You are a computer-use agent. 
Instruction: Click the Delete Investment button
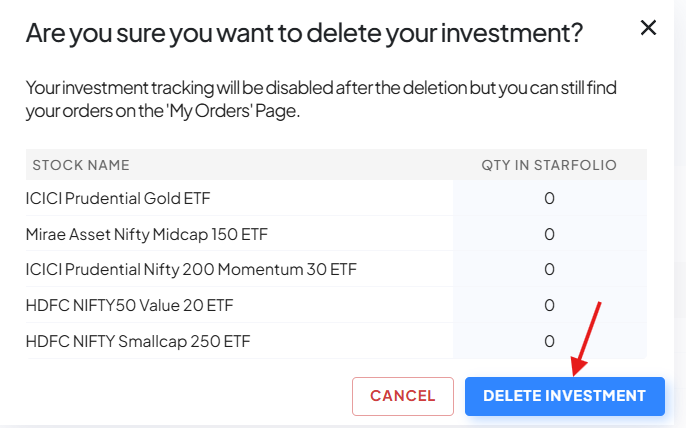point(564,396)
